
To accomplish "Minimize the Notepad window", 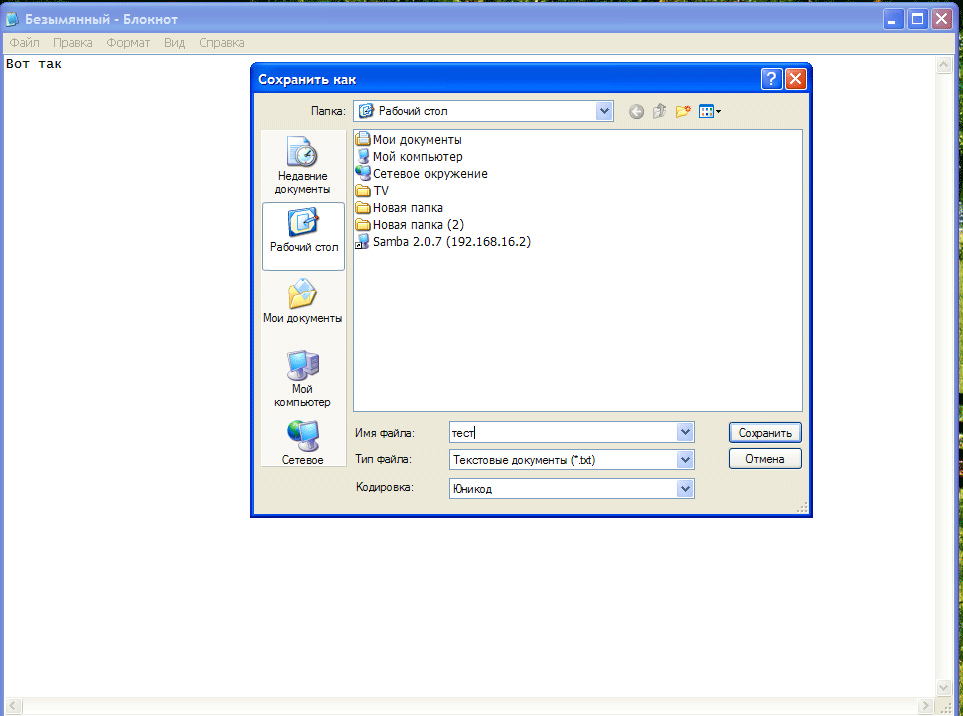I will [x=894, y=19].
